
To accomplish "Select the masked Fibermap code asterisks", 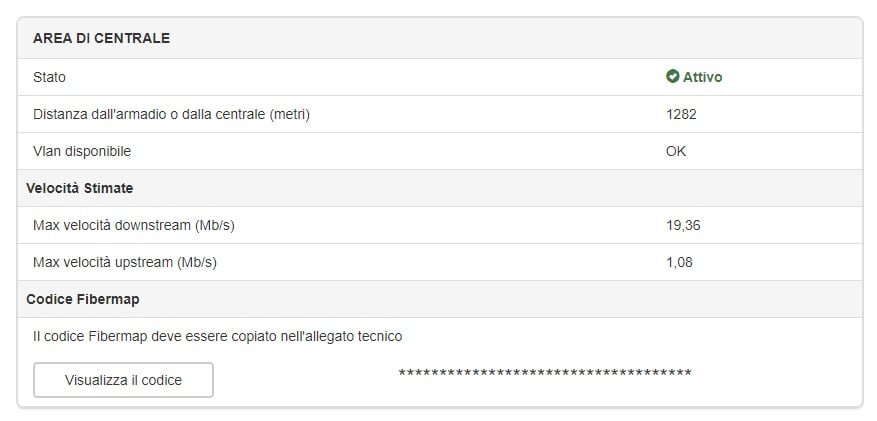I will (x=545, y=373).
